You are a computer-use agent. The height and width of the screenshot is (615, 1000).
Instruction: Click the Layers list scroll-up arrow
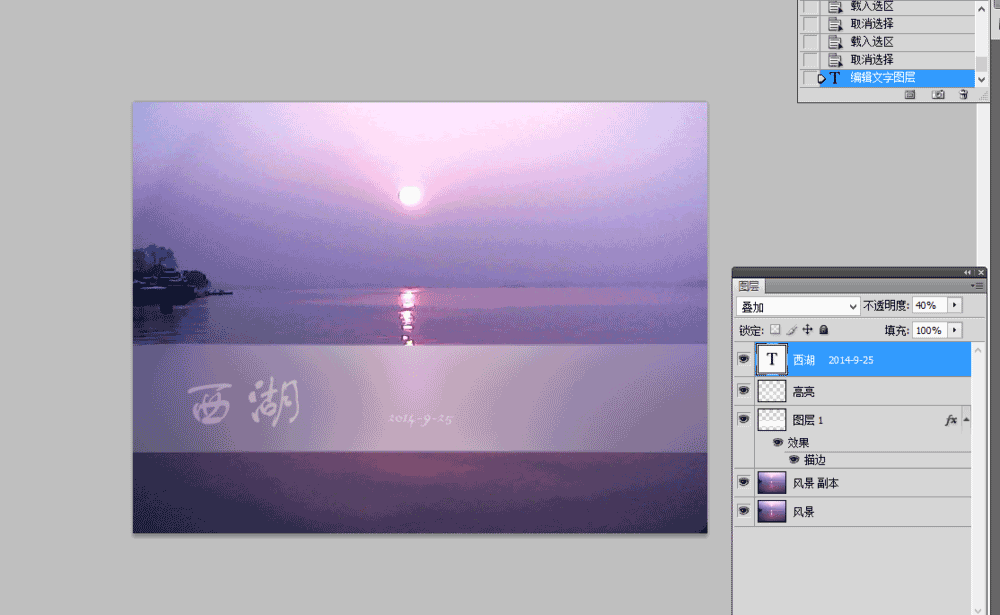tap(978, 350)
